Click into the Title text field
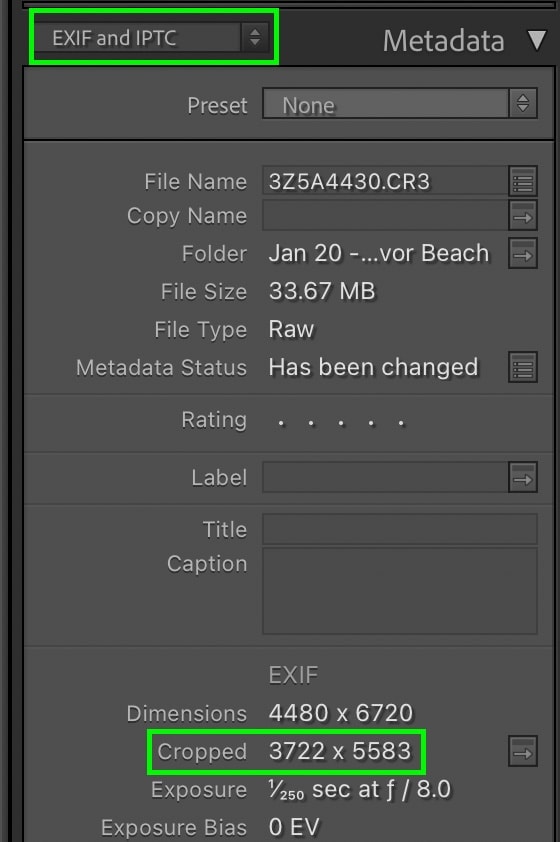 tap(399, 529)
